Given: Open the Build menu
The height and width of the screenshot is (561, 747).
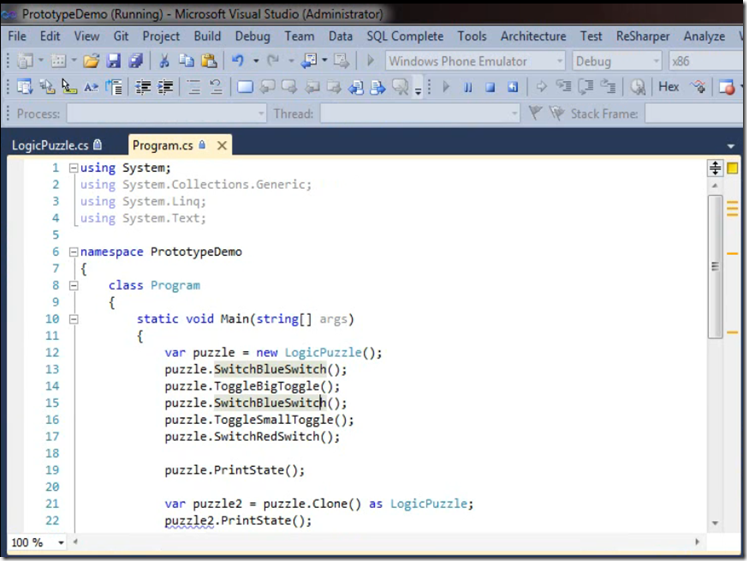Looking at the screenshot, I should (x=207, y=36).
